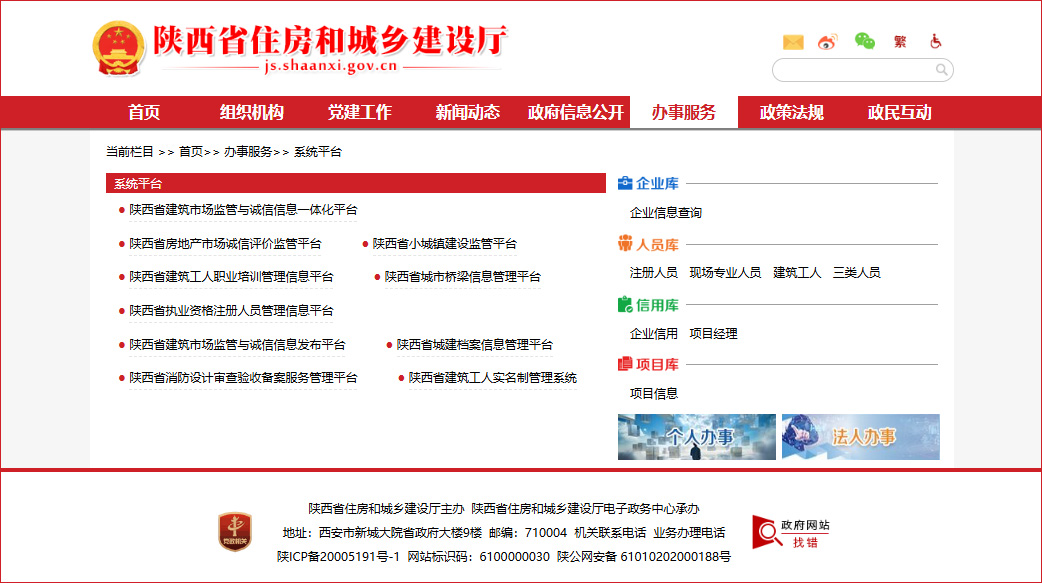Open 陕西省小城镇建设监管平台 link
Viewport: 1042px width, 583px height.
(444, 244)
